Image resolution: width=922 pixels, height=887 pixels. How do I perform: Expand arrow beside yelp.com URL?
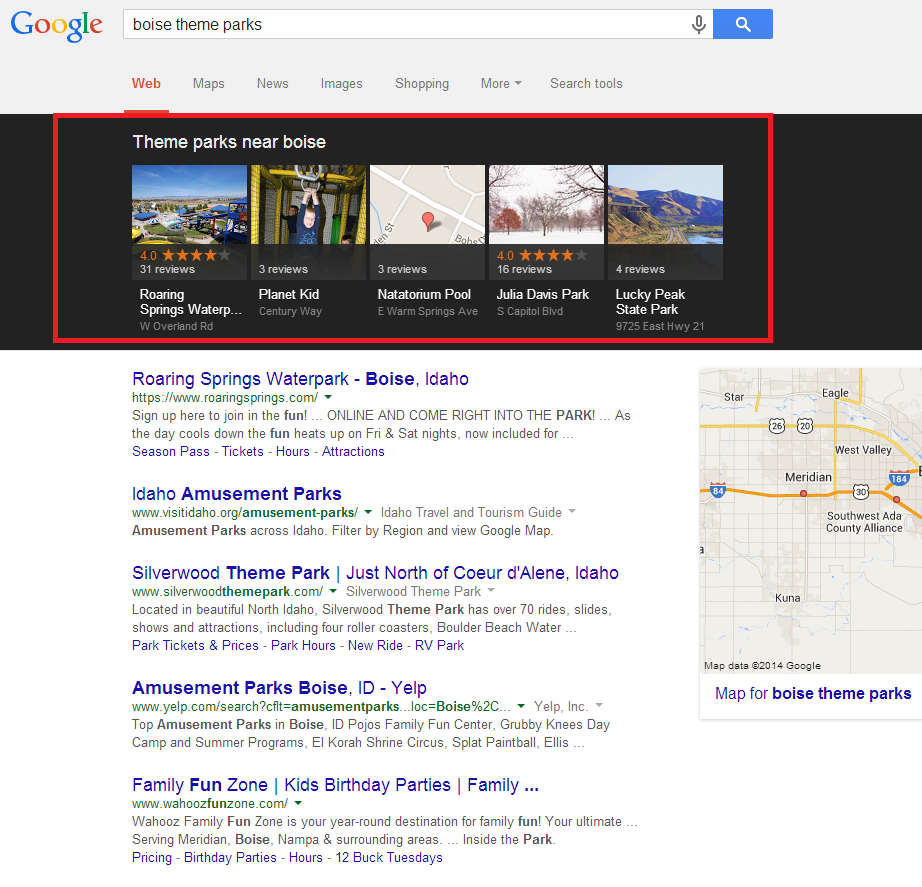521,706
